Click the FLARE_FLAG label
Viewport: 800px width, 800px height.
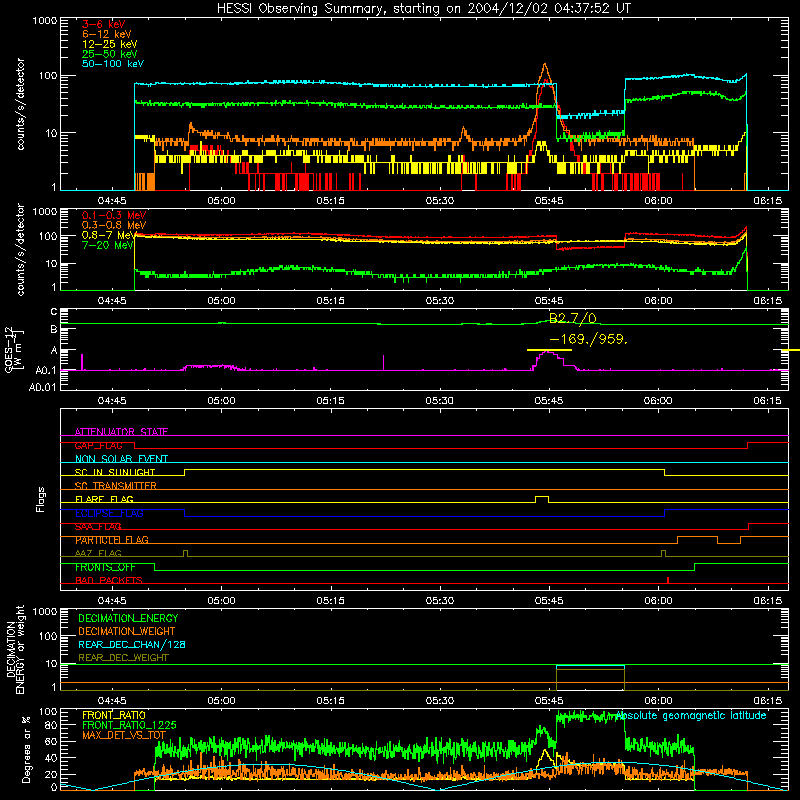pyautogui.click(x=104, y=499)
